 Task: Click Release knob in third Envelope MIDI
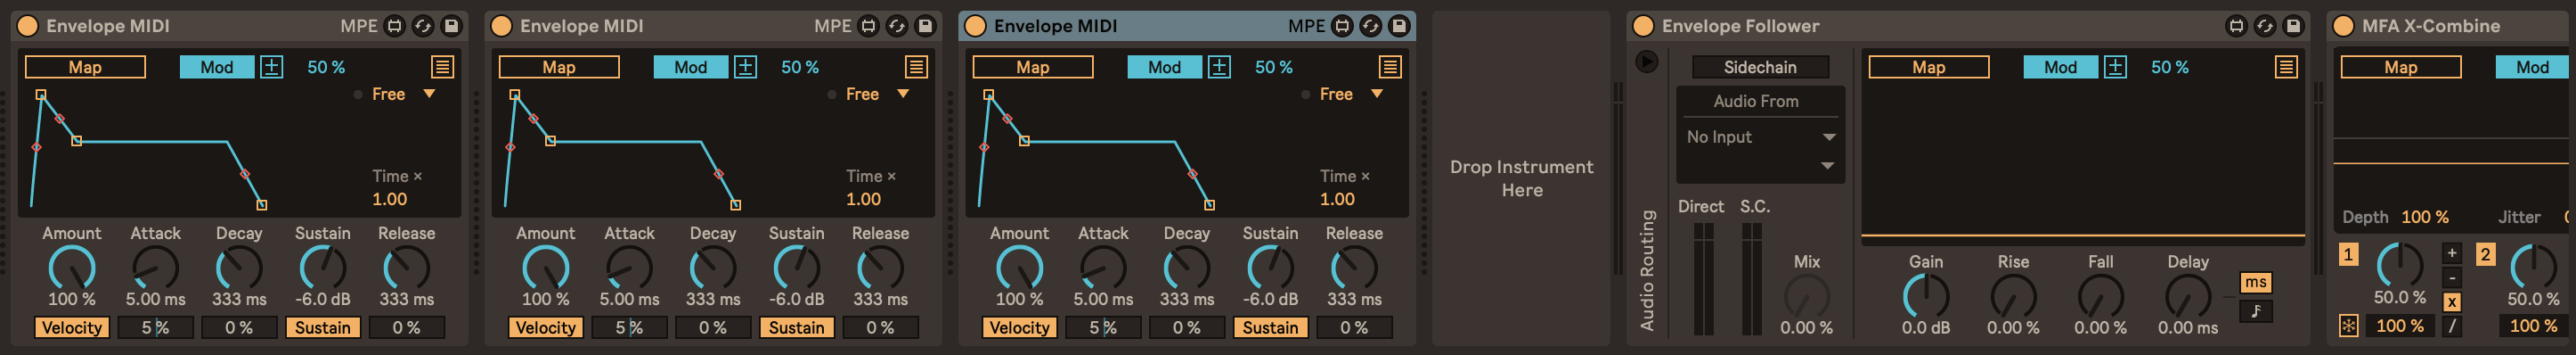coord(1354,267)
